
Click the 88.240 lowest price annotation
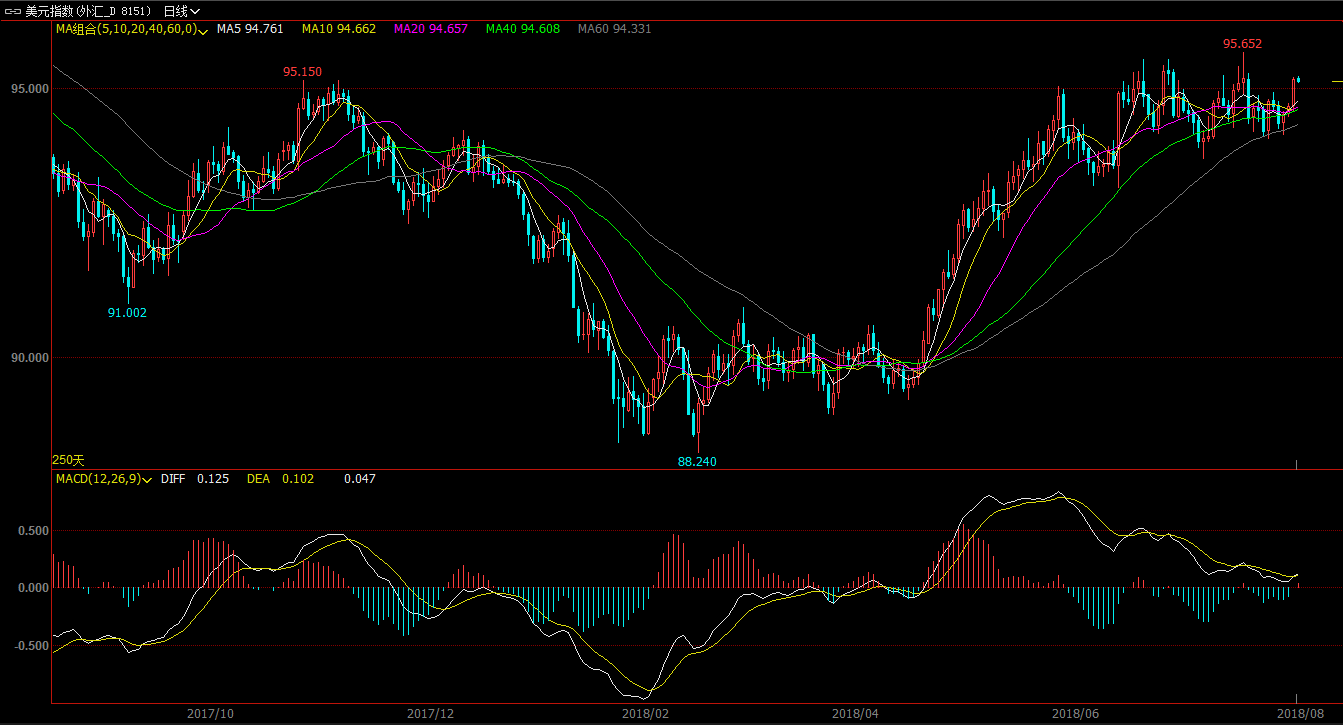[697, 462]
